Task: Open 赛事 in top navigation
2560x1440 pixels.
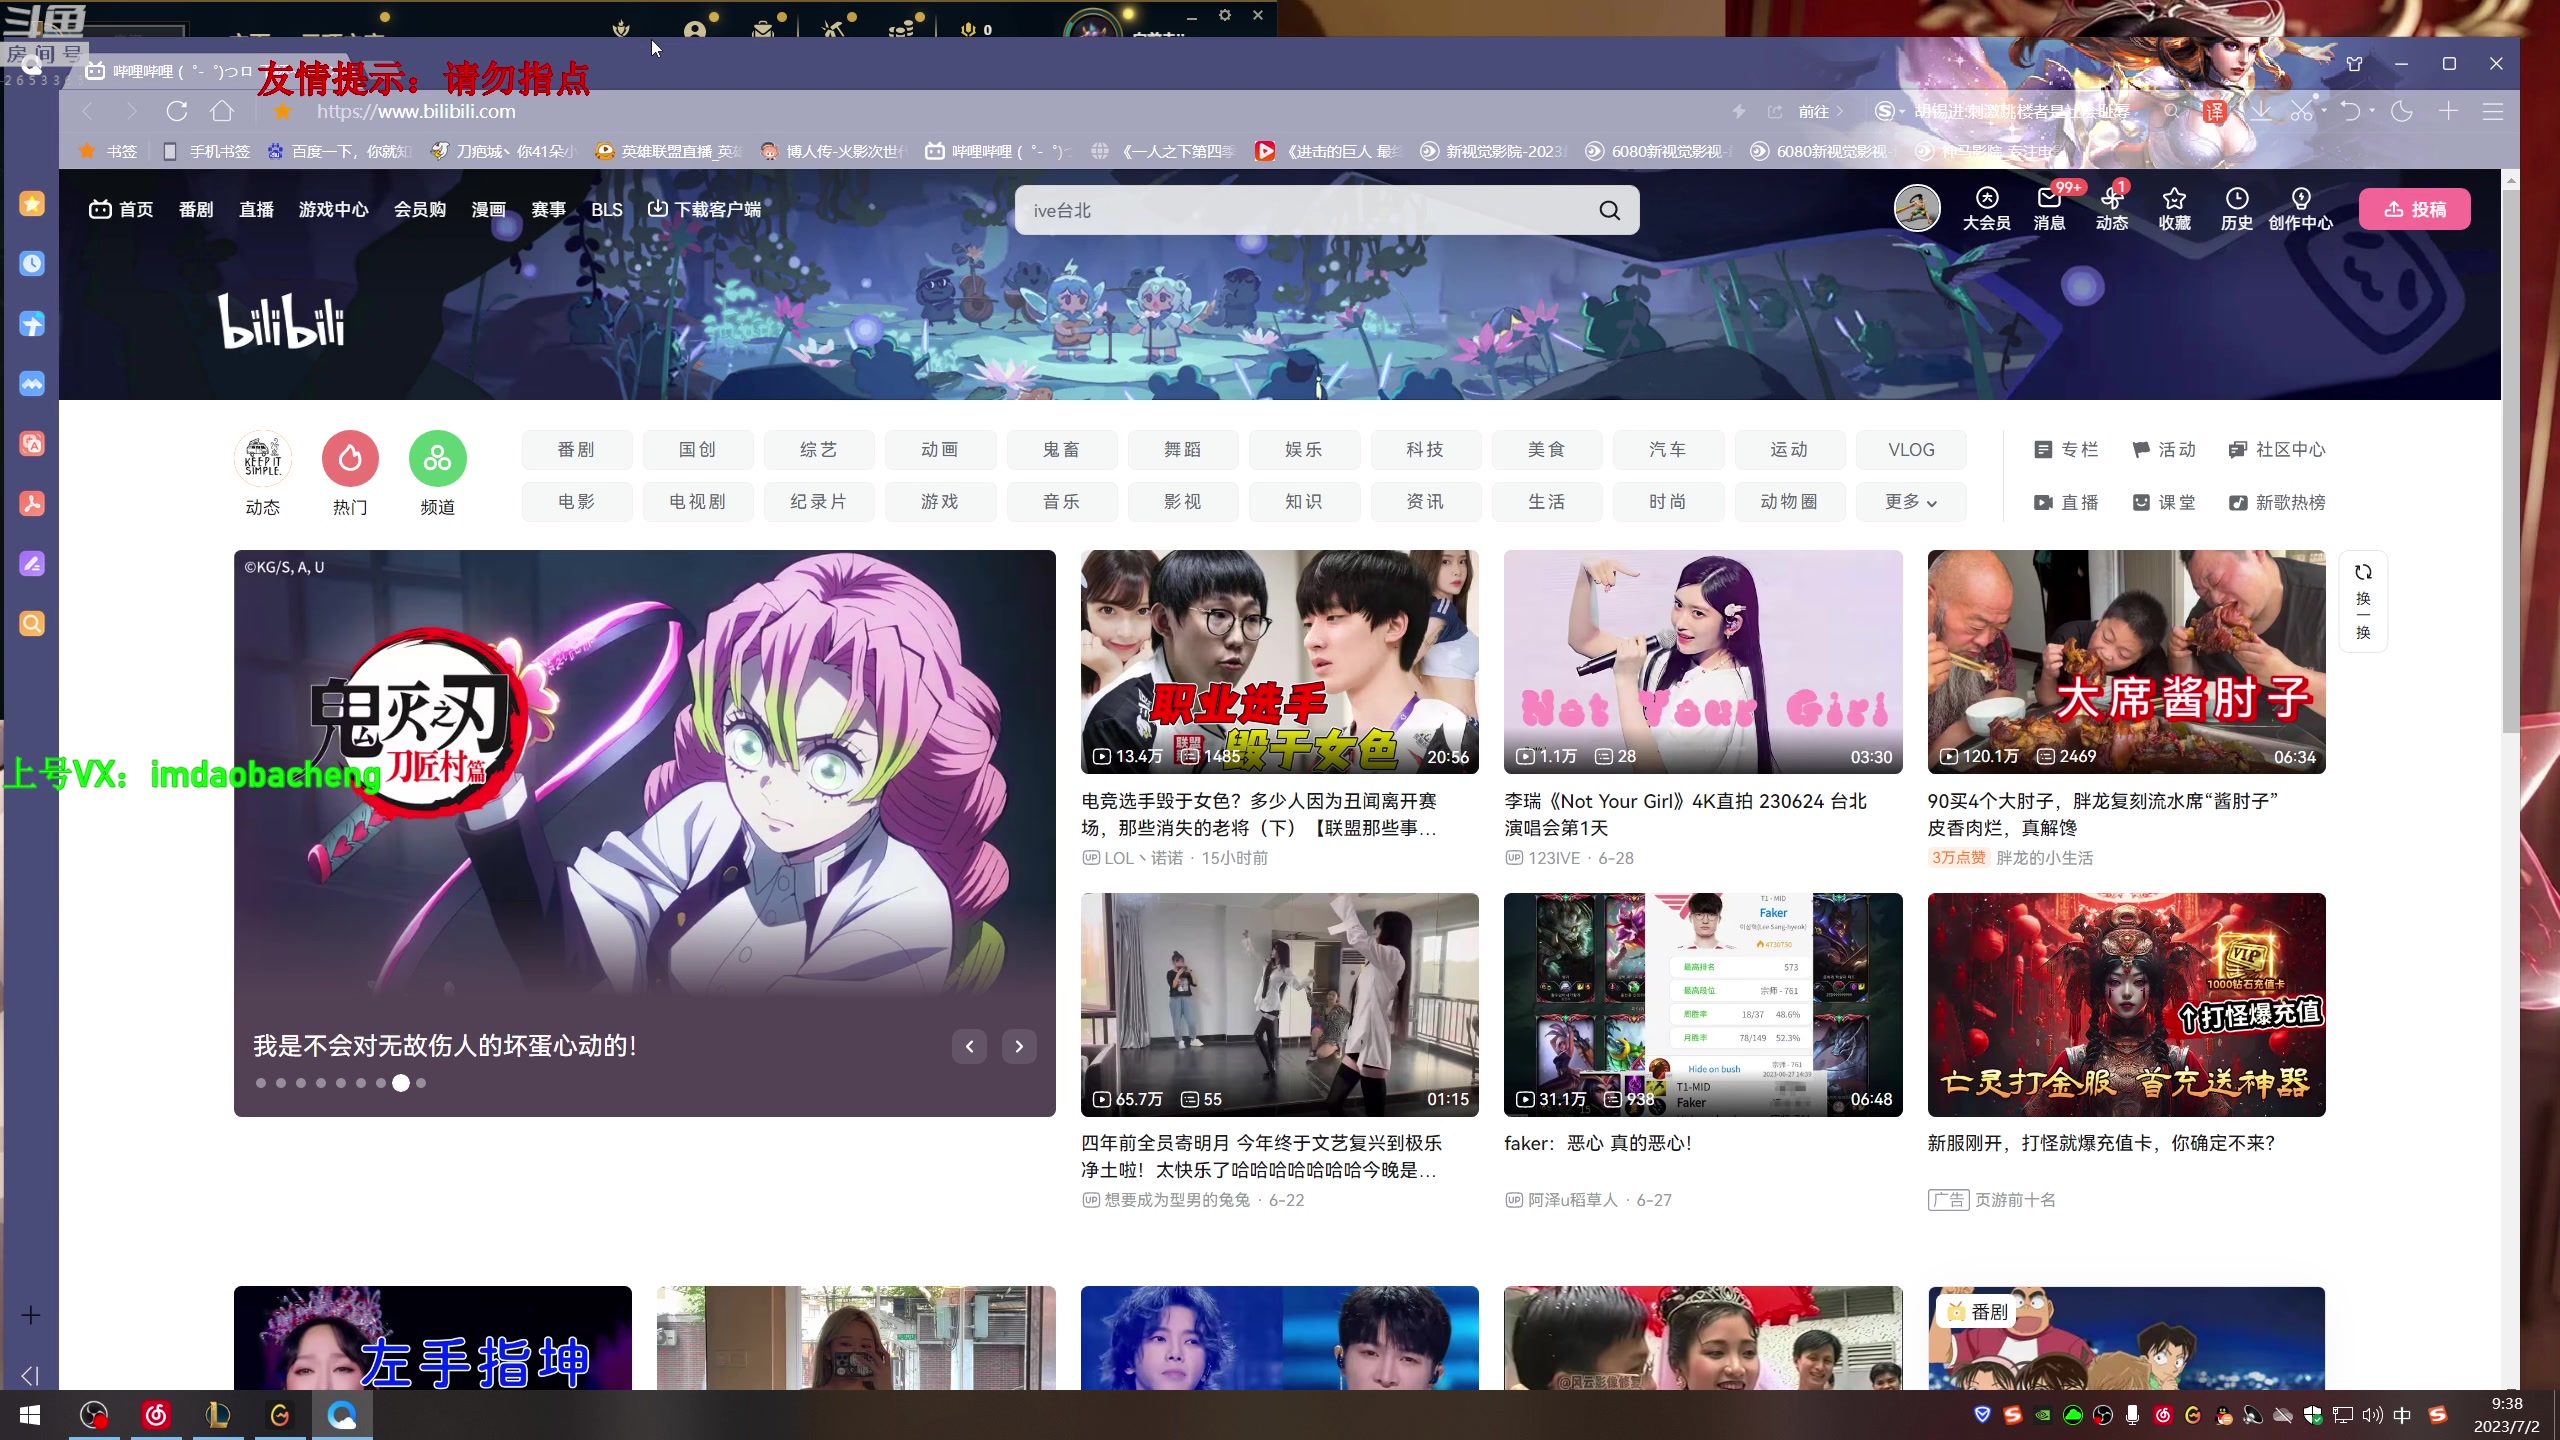Action: 548,210
